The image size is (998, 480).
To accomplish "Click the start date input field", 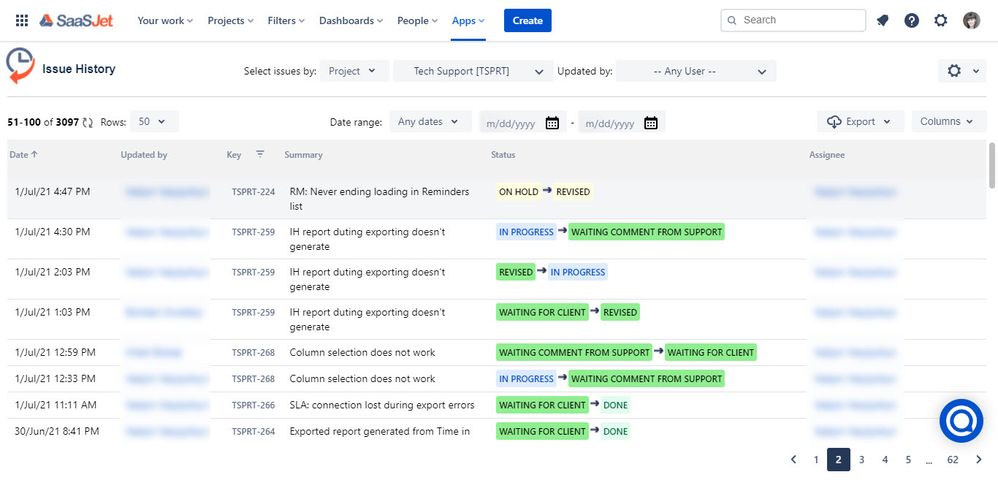I will coord(511,123).
